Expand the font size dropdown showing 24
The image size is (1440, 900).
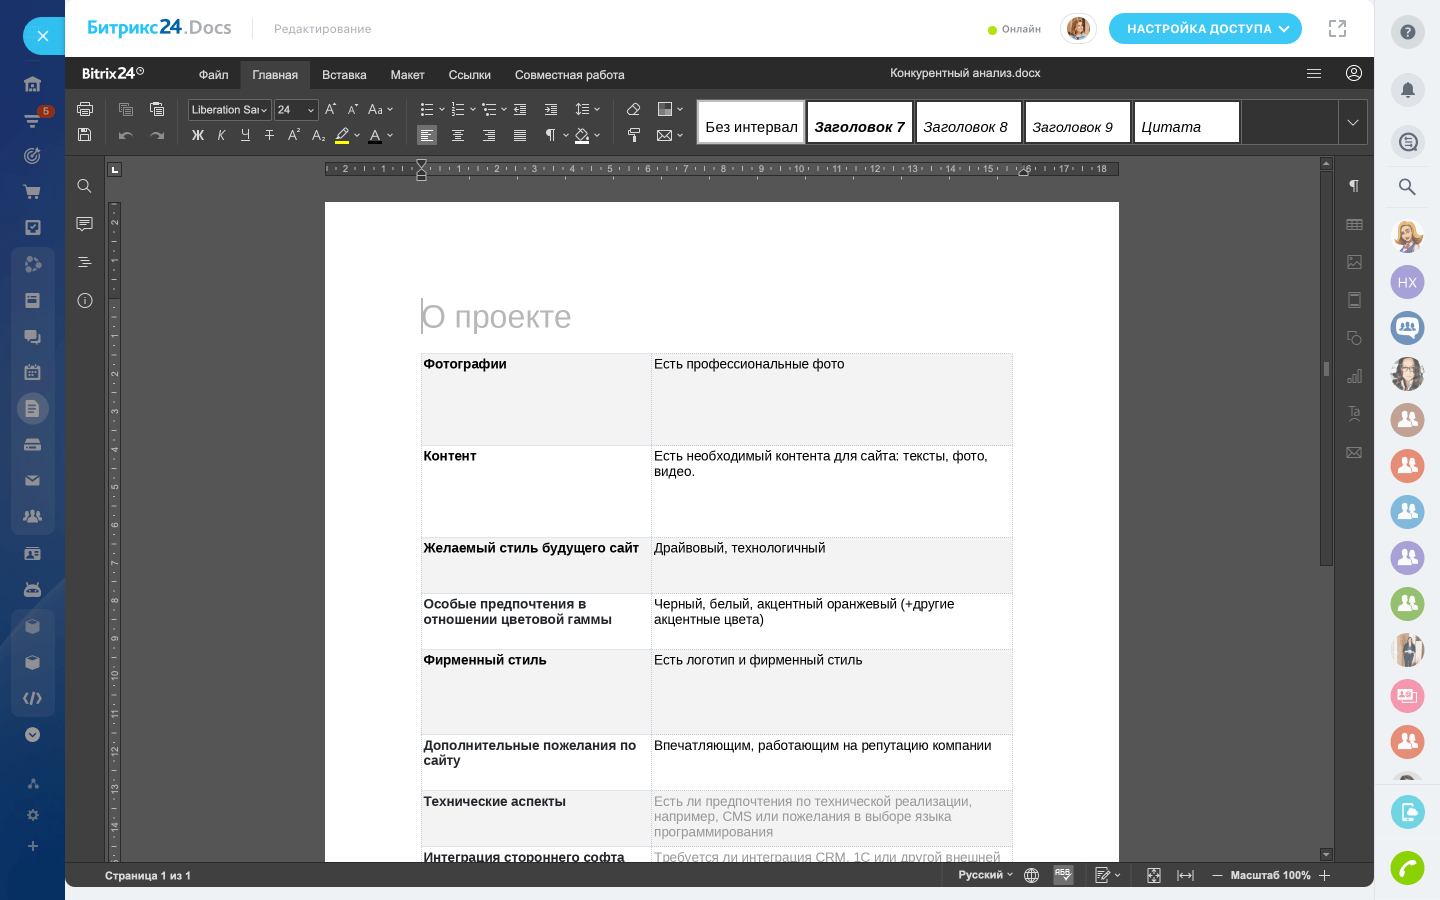(311, 110)
